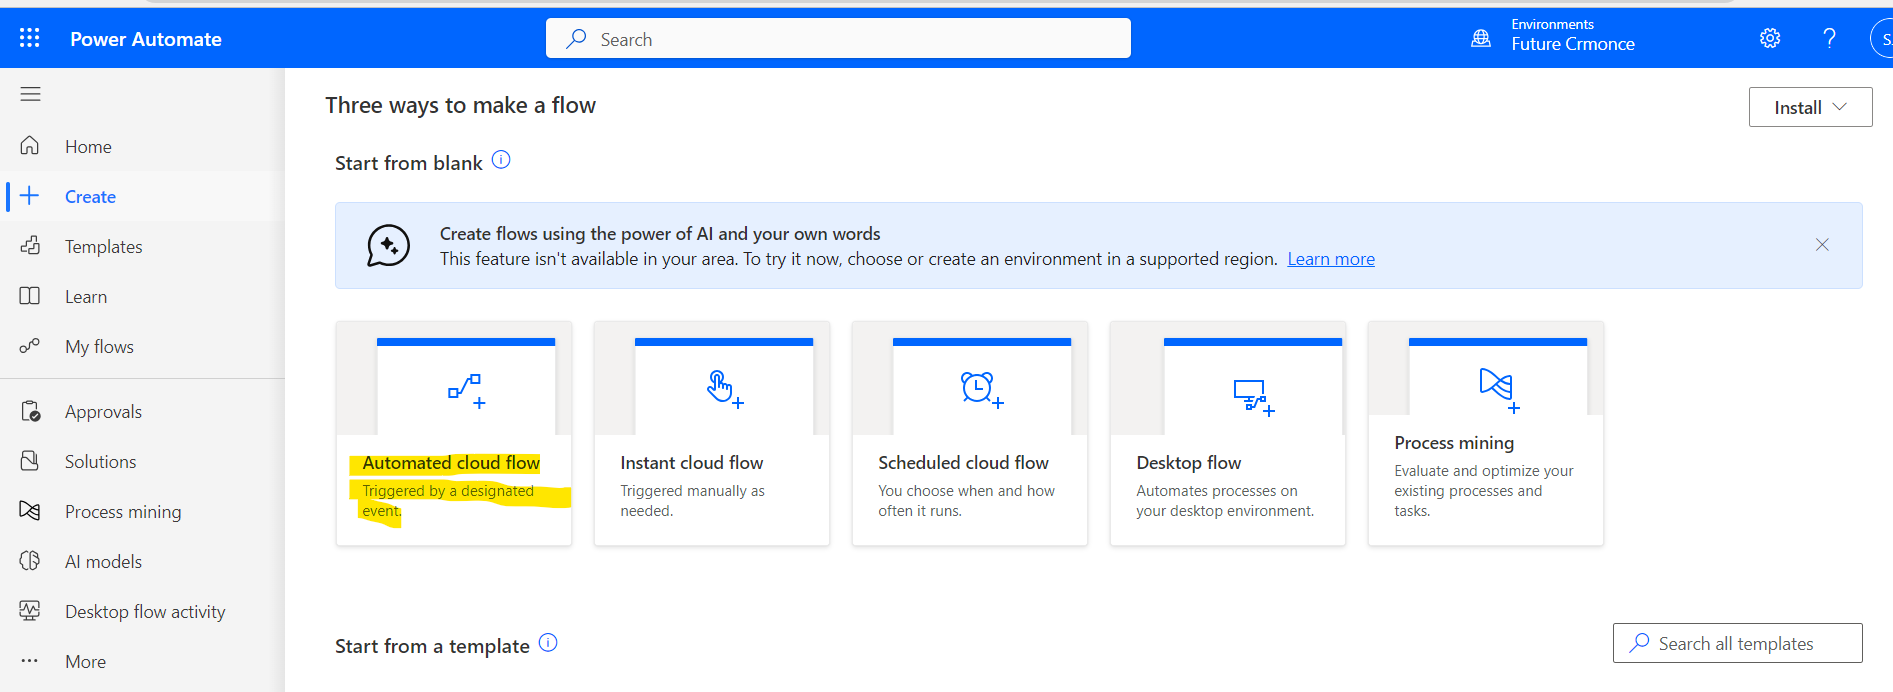1893x692 pixels.
Task: Focus the top Search box
Action: tap(838, 38)
